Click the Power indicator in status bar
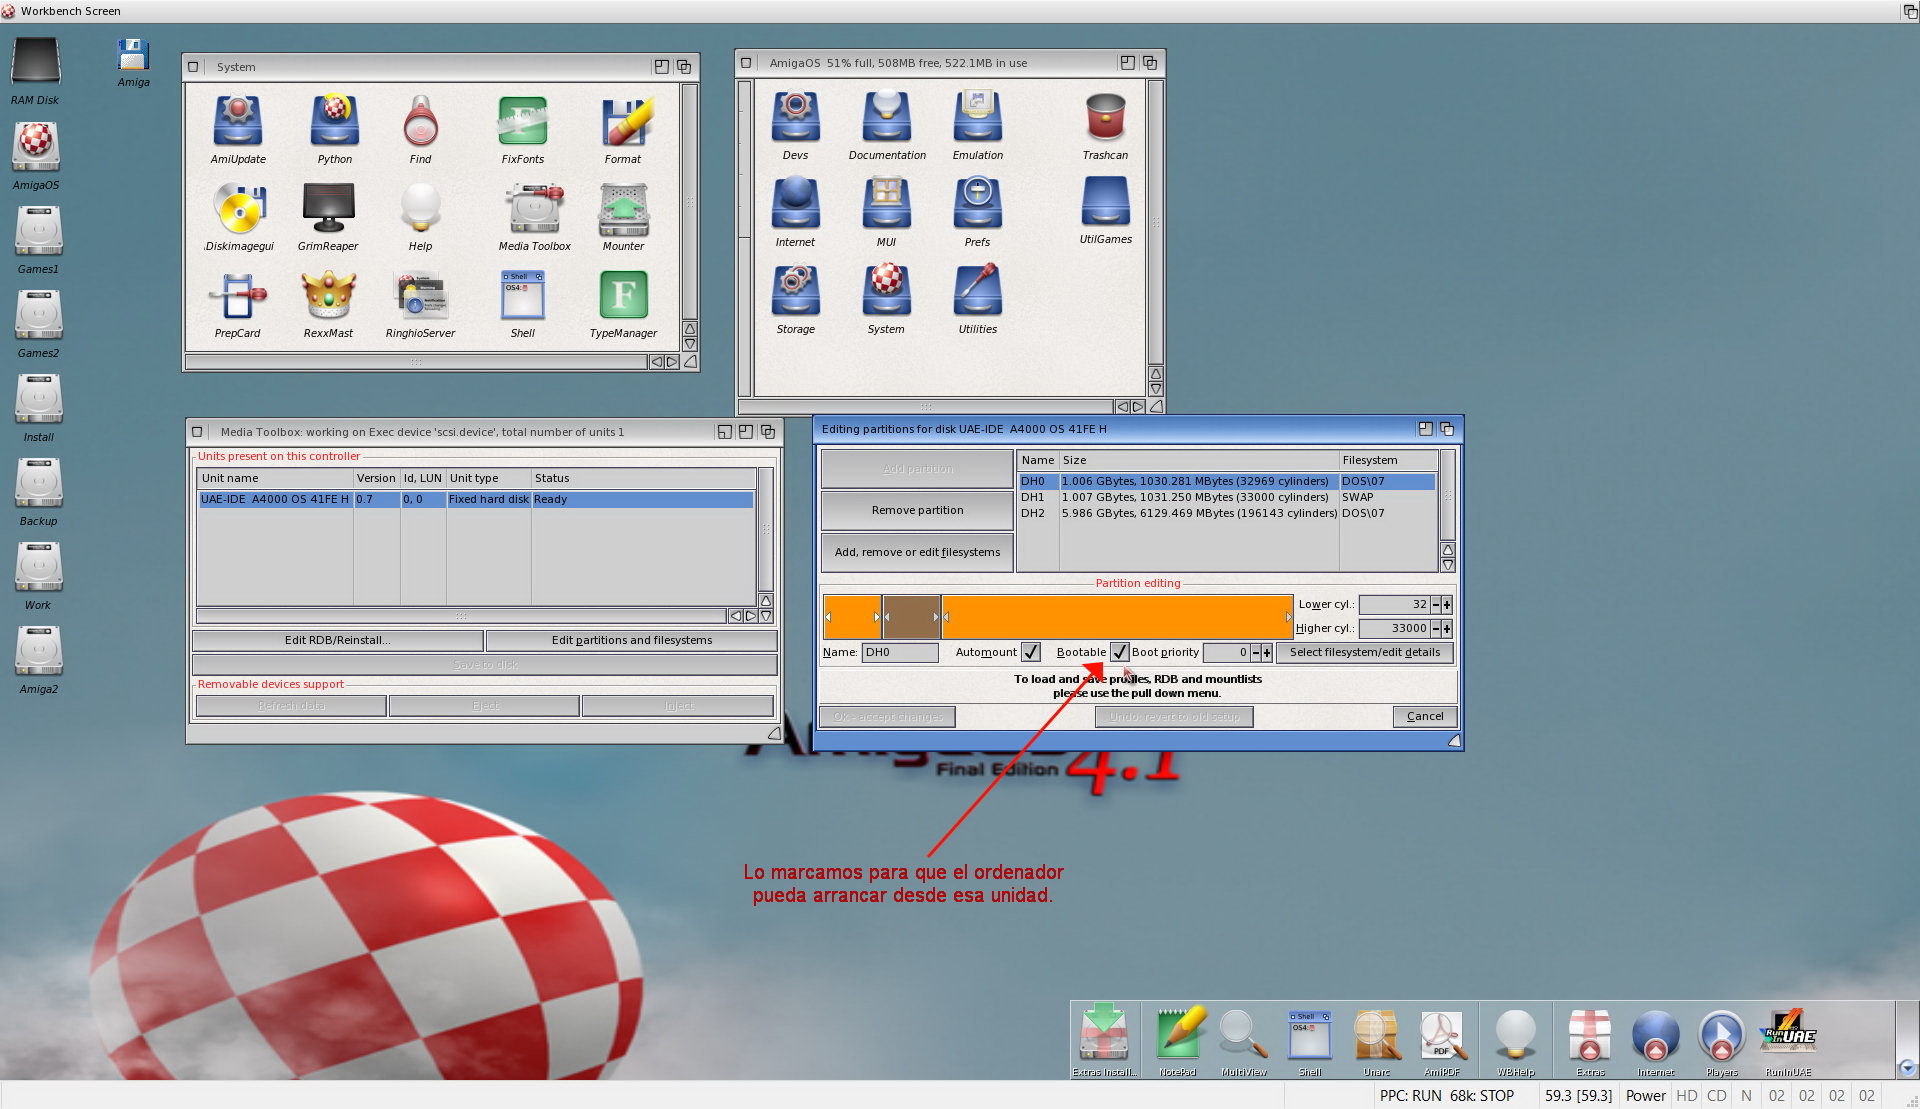 [1645, 1096]
